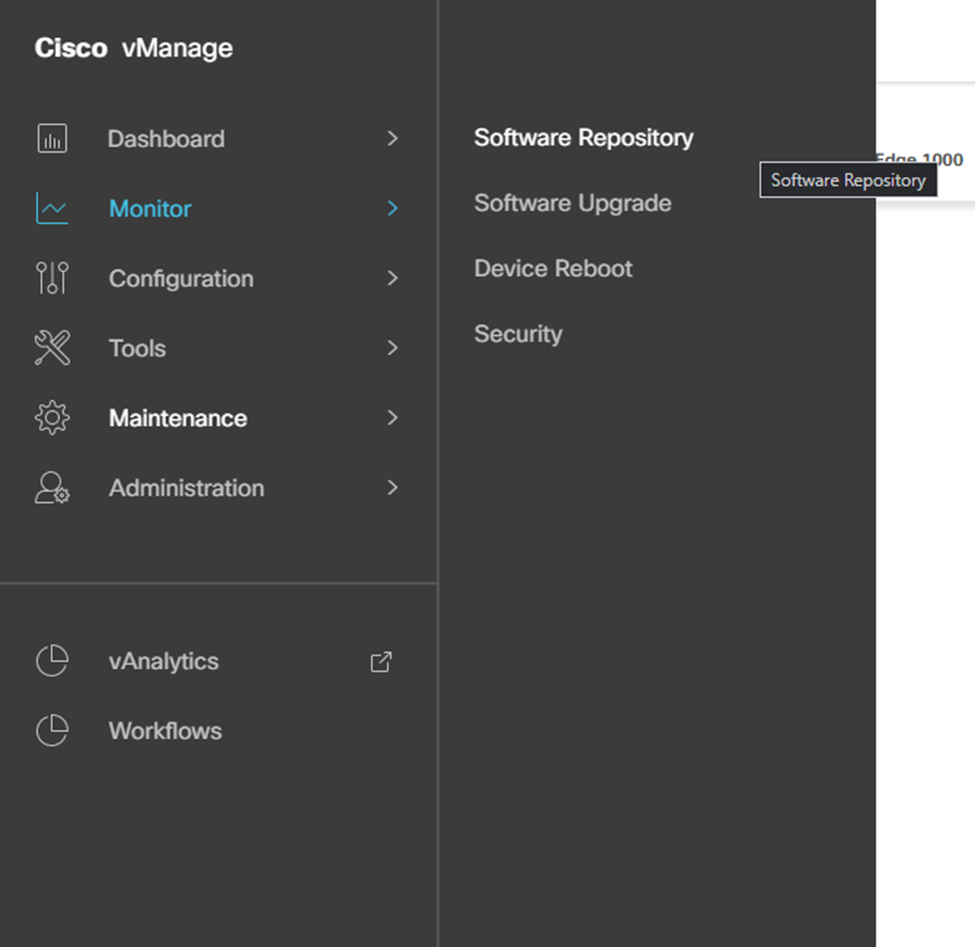
Task: Navigate to Software Upgrade
Action: click(x=572, y=203)
